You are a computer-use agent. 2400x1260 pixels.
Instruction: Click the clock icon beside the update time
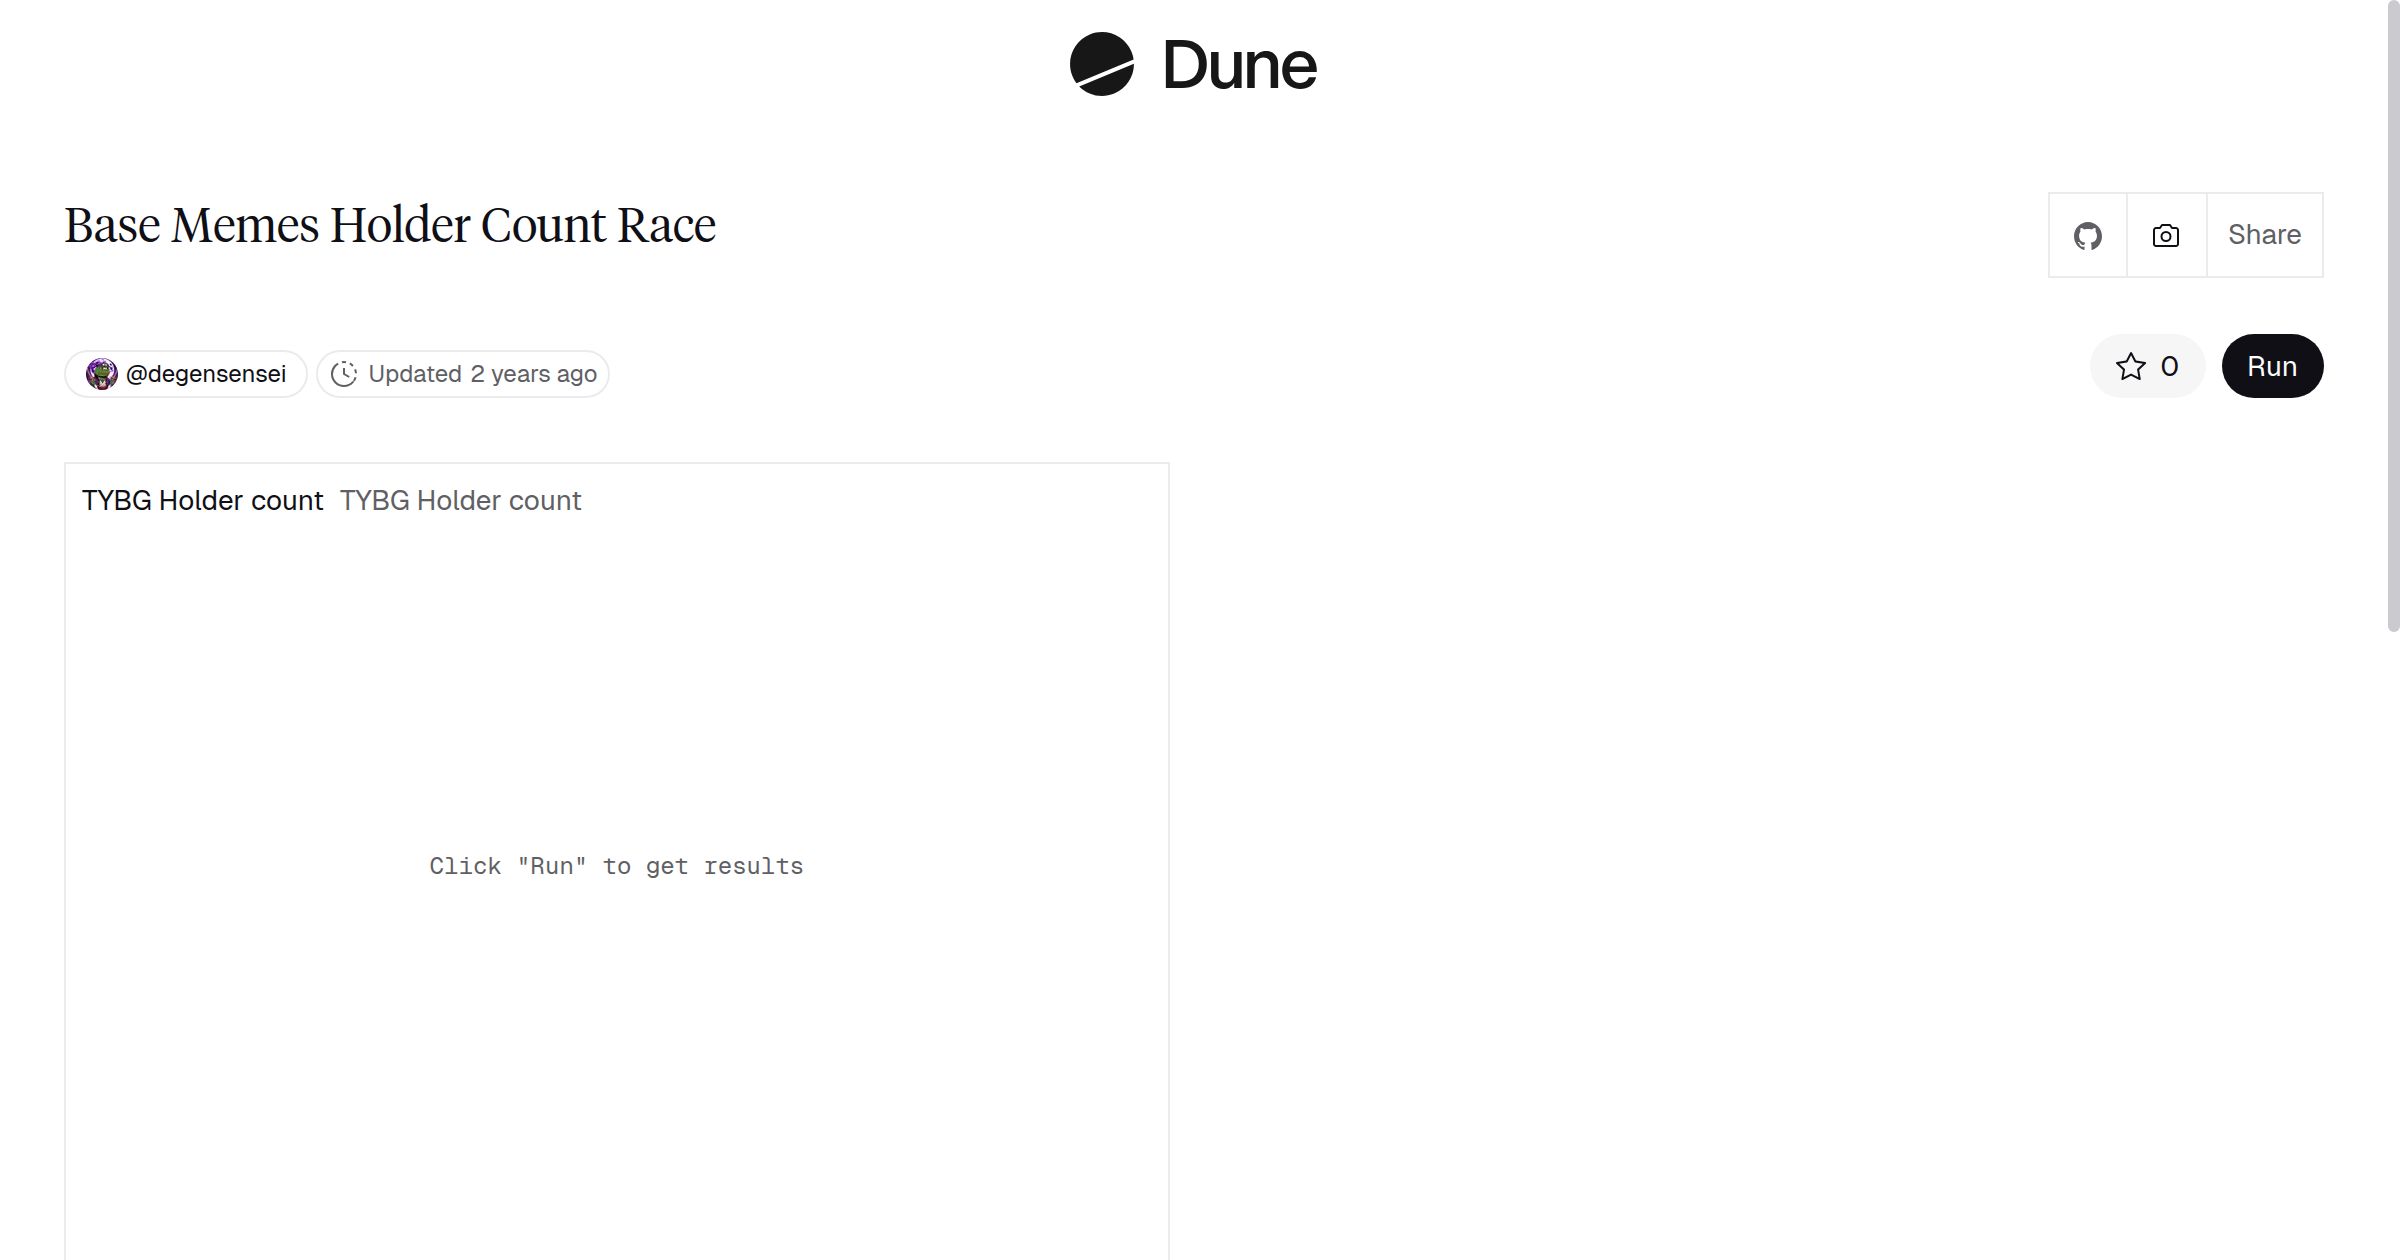pos(343,373)
